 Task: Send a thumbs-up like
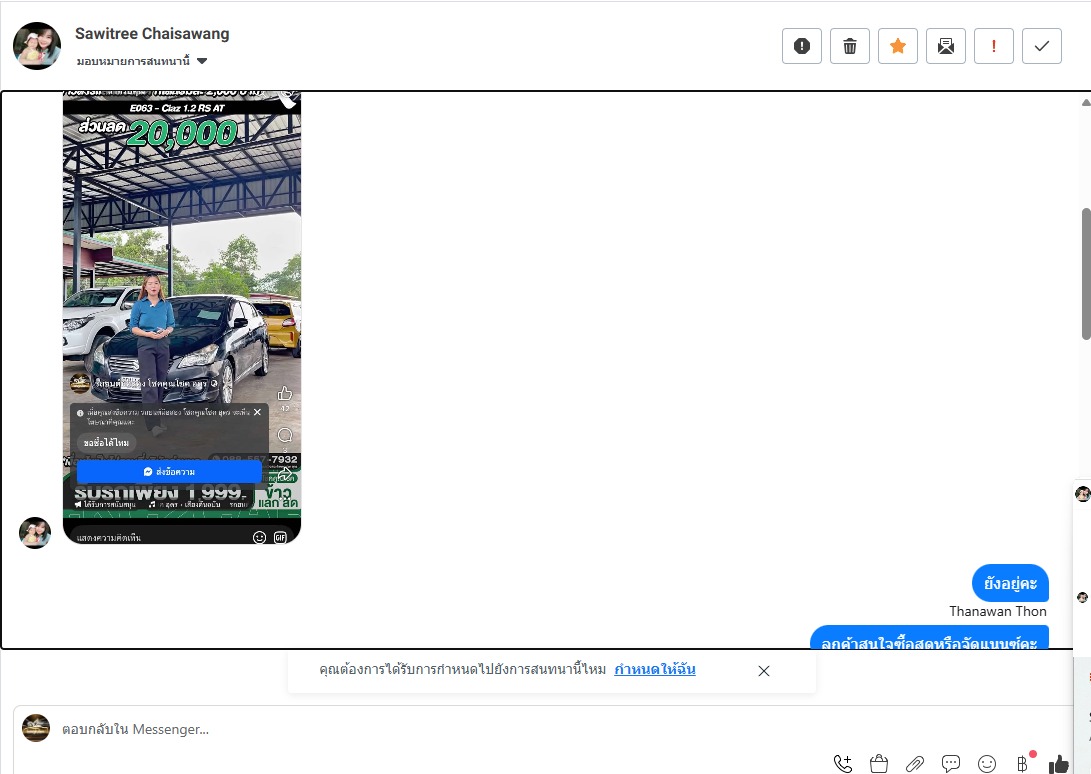click(x=1058, y=764)
